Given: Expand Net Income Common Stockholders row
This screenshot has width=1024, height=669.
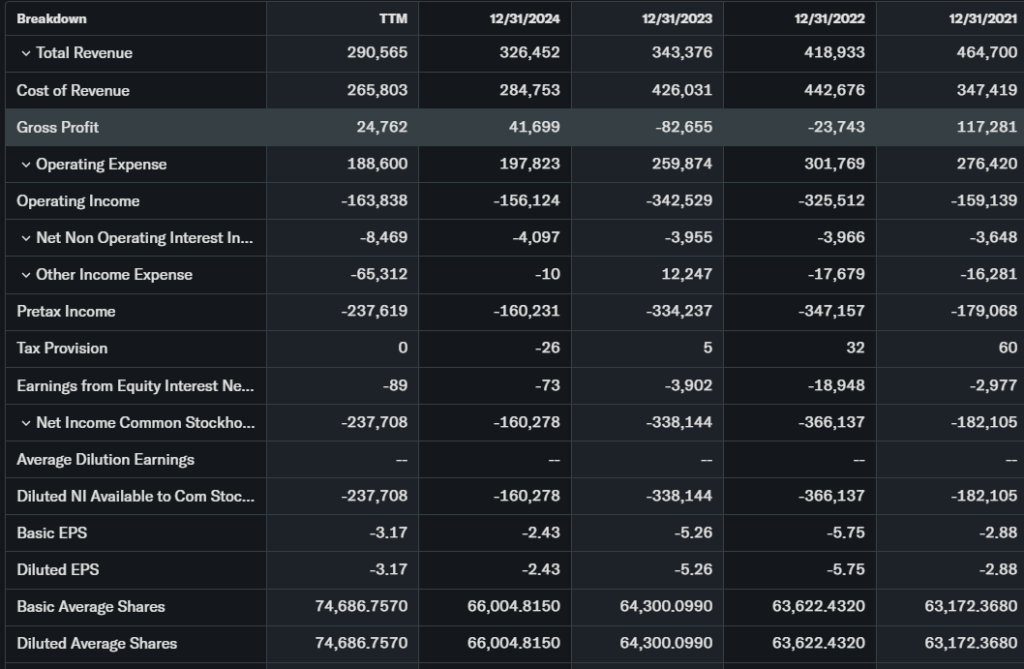Looking at the screenshot, I should pyautogui.click(x=25, y=423).
